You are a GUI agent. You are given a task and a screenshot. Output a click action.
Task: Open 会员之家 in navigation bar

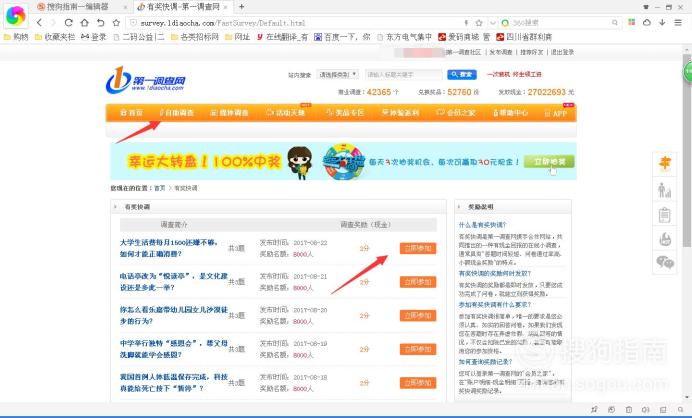[455, 113]
